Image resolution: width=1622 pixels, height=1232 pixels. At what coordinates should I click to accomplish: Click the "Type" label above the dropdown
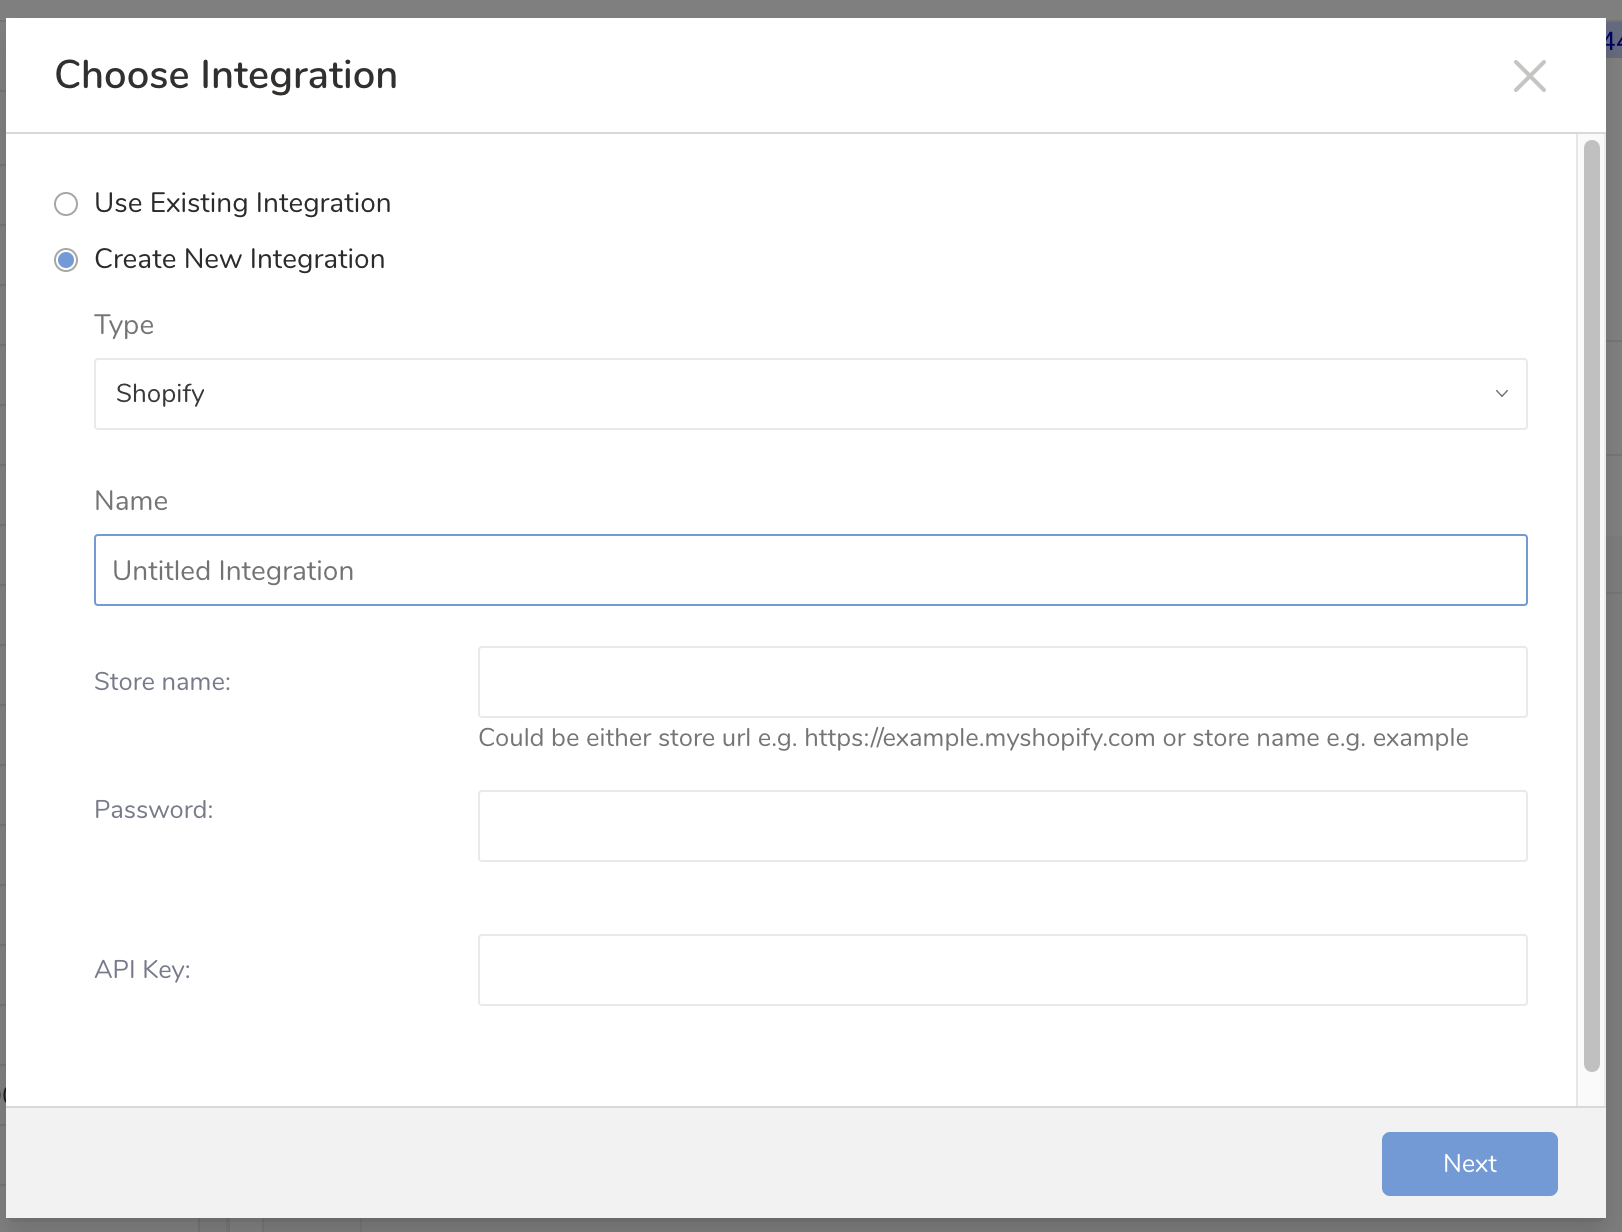[x=124, y=325]
